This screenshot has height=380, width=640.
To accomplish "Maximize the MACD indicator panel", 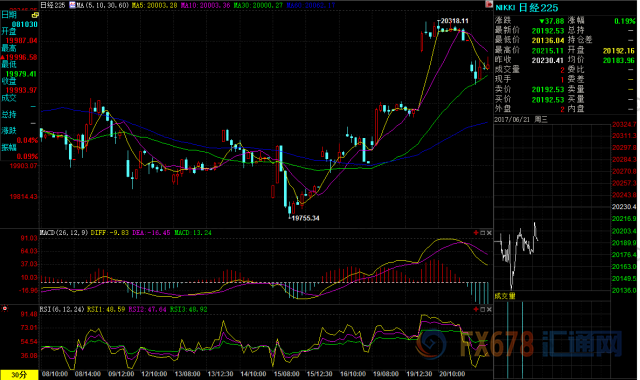I will [x=482, y=233].
